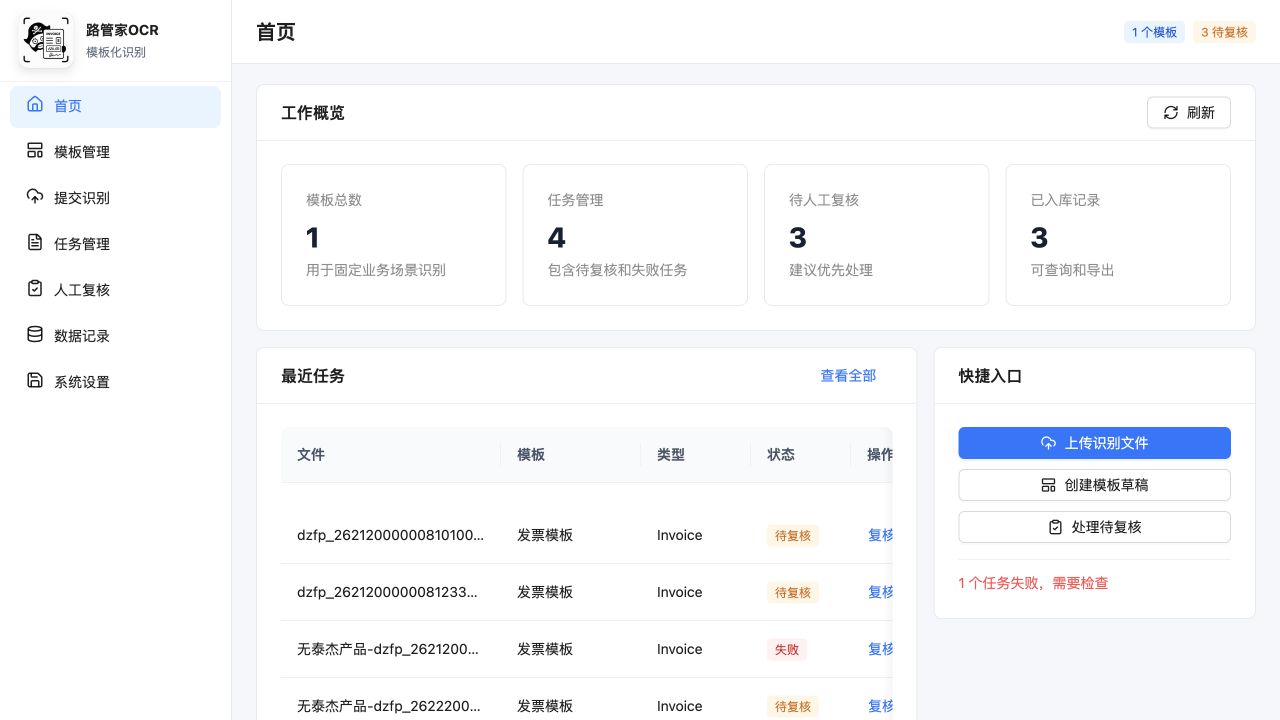This screenshot has height=720, width=1280.
Task: Click 复核 link for dzfp_2621200000081233 row
Action: [880, 592]
